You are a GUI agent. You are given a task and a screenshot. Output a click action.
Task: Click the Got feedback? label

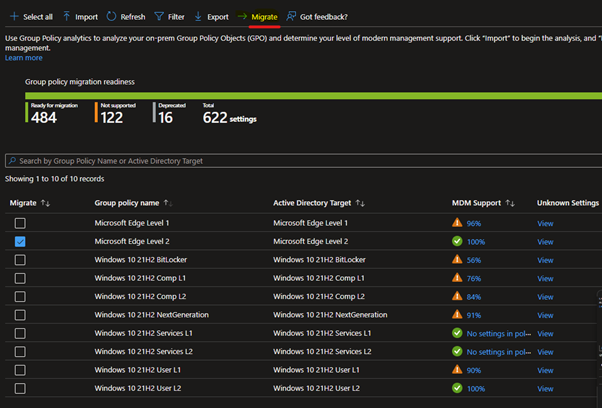[x=324, y=17]
